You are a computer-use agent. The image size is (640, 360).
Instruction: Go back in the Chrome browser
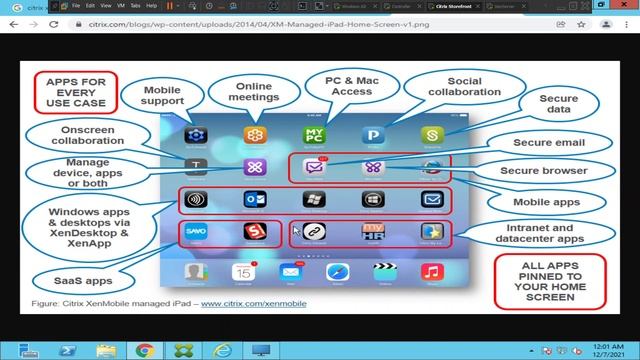click(14, 24)
